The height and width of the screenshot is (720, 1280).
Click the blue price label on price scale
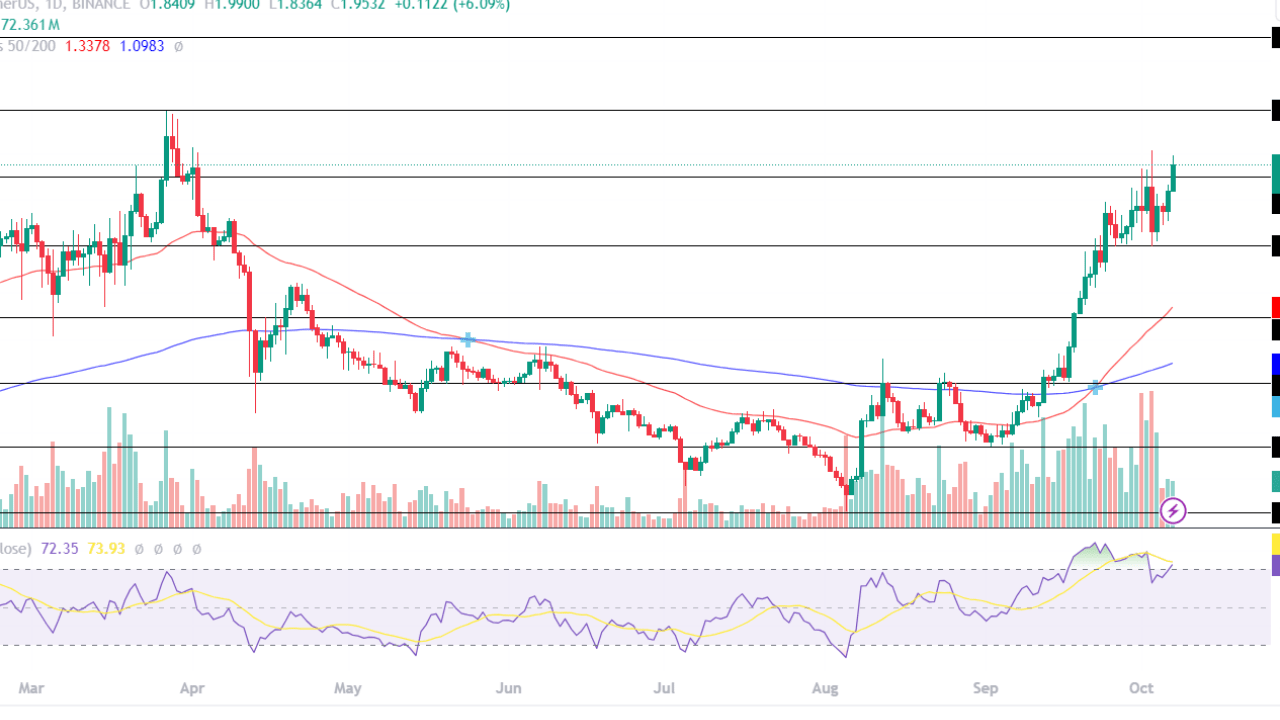(x=1276, y=364)
